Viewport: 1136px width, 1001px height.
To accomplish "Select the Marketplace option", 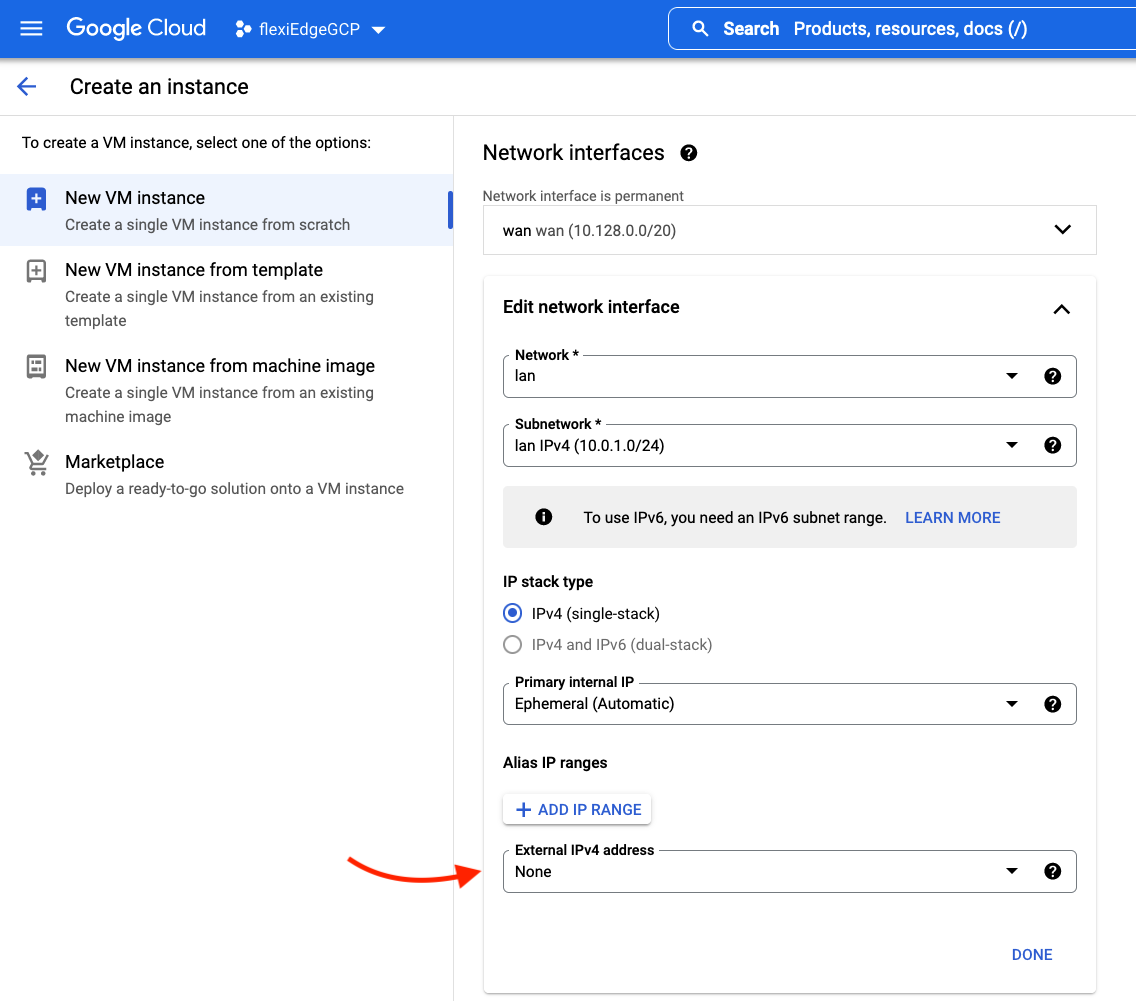I will (114, 462).
